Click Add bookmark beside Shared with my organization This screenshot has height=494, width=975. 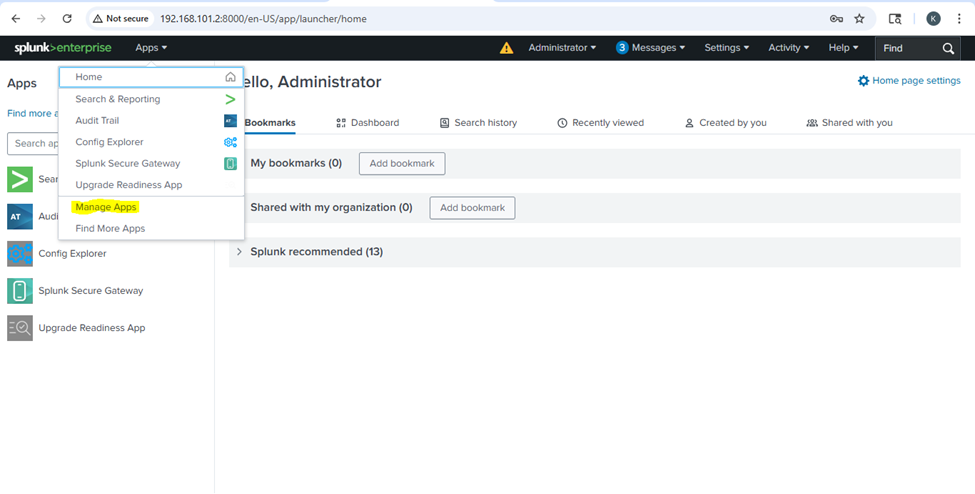coord(473,208)
